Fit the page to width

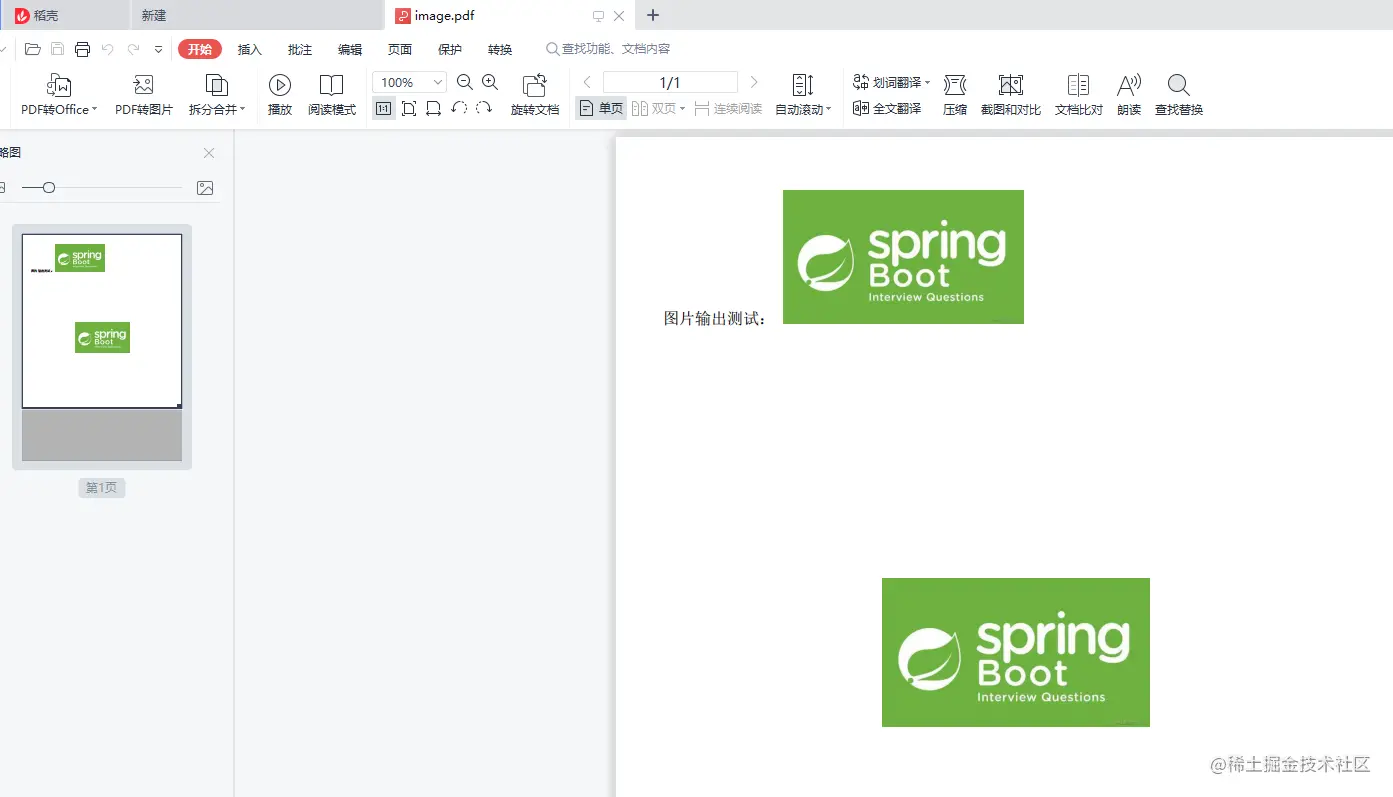(x=433, y=108)
